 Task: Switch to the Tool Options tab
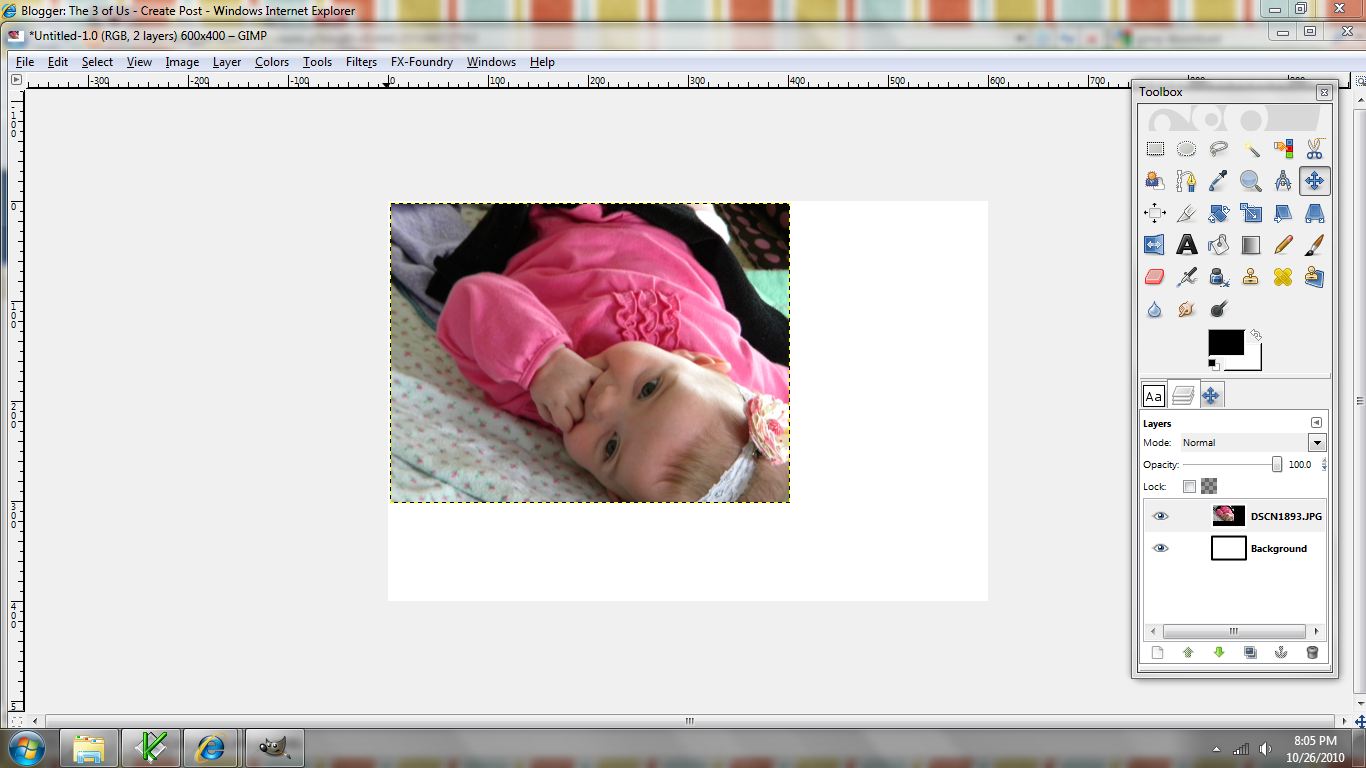pyautogui.click(x=1210, y=396)
